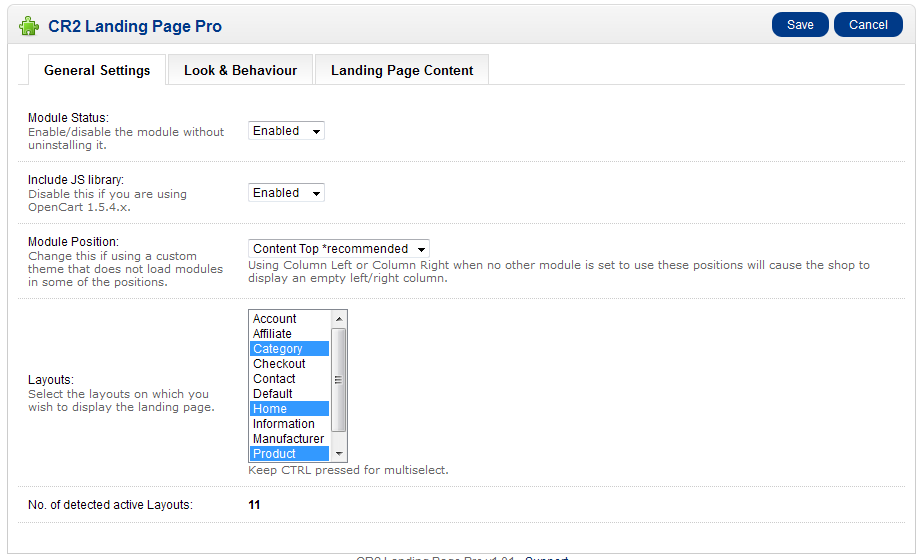
Task: Expand the Module Position dropdown
Action: [x=339, y=249]
